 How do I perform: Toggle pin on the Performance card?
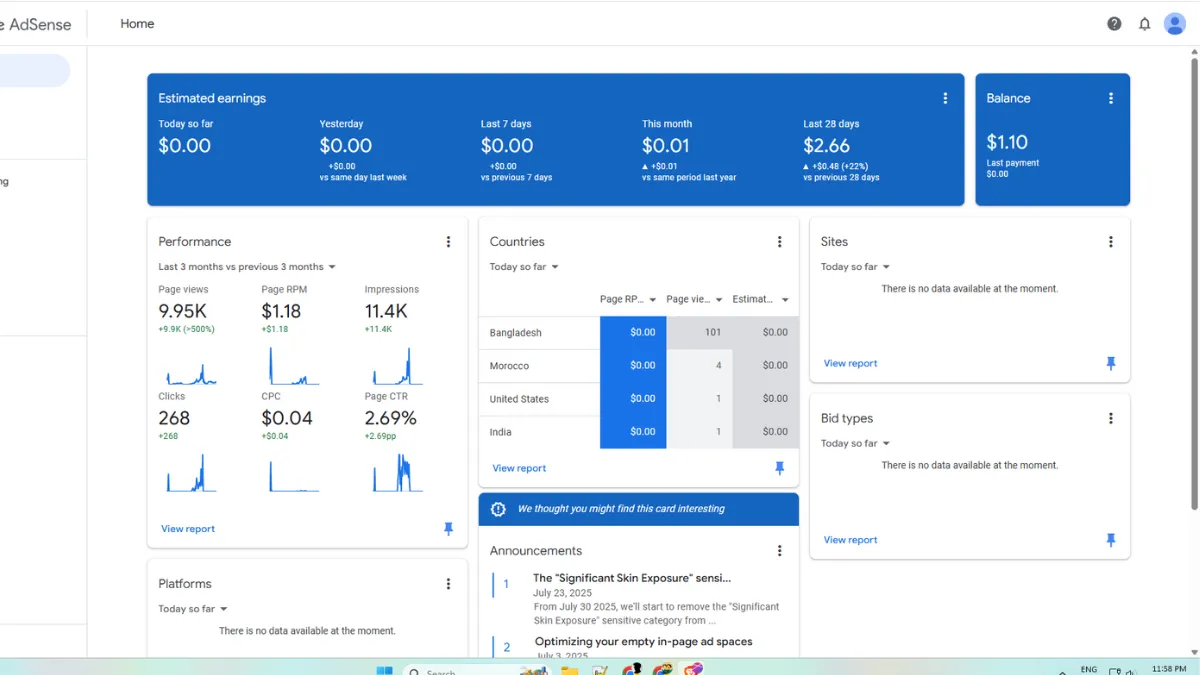(x=448, y=529)
